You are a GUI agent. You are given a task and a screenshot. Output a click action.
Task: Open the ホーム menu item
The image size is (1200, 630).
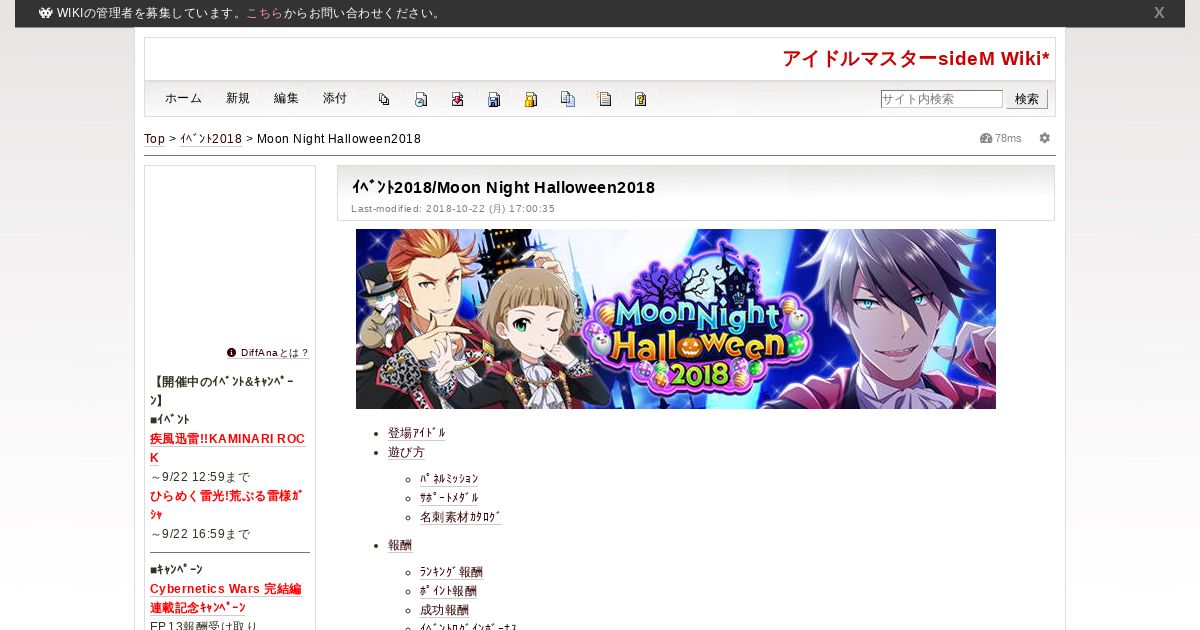[183, 99]
